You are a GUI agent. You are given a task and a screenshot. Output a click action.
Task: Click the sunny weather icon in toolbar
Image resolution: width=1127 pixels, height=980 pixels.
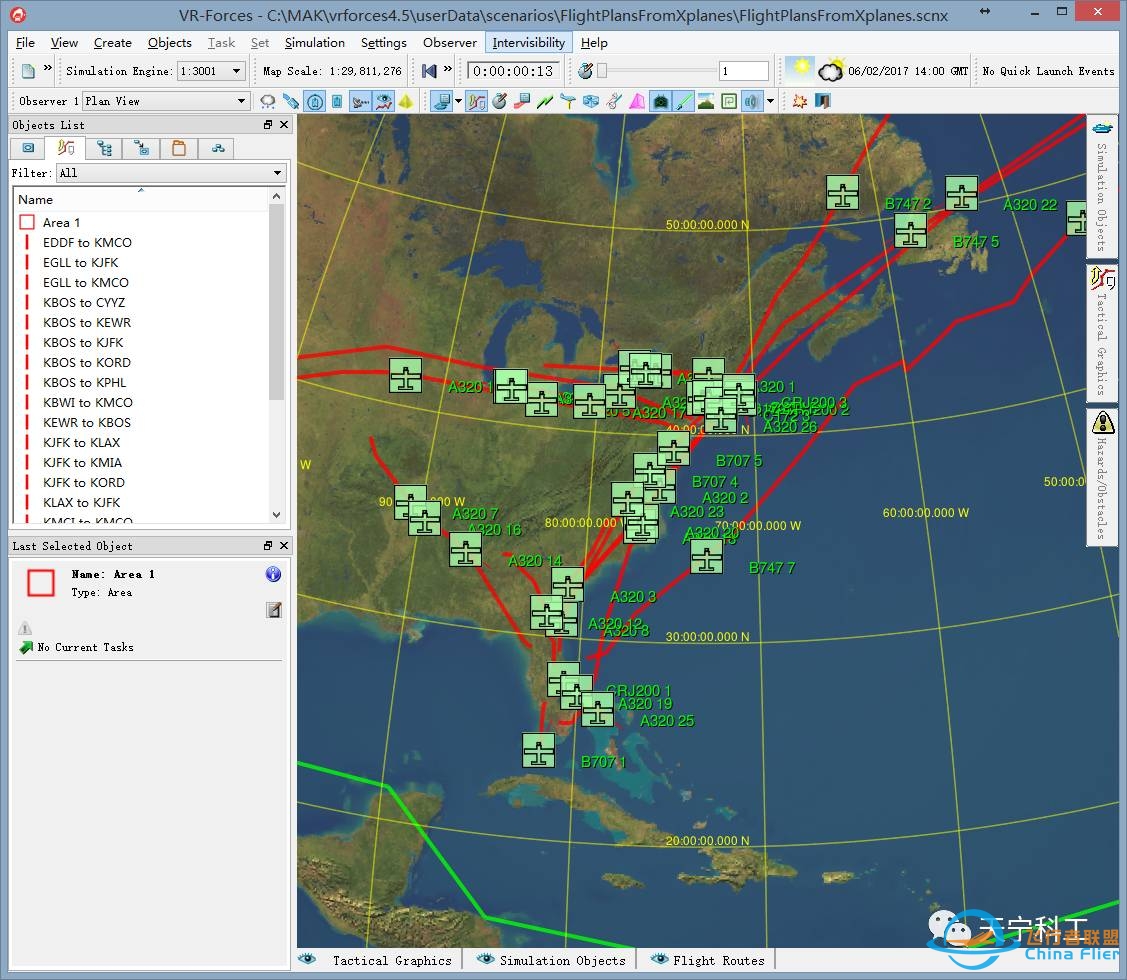point(799,70)
